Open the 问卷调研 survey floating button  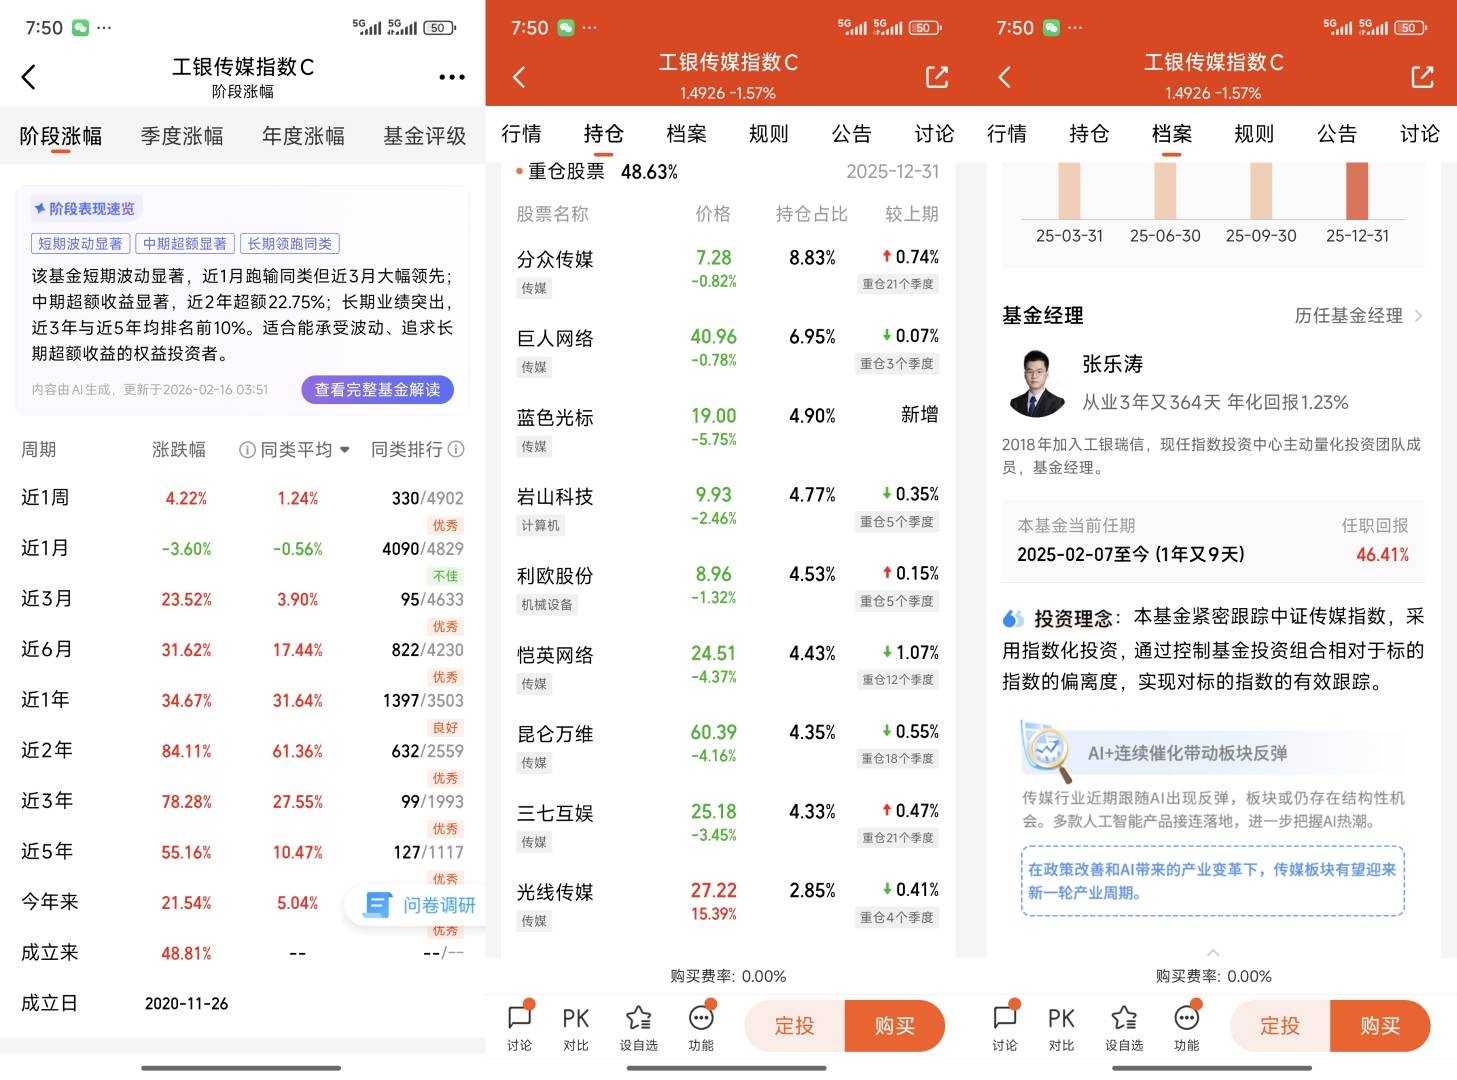[x=418, y=905]
